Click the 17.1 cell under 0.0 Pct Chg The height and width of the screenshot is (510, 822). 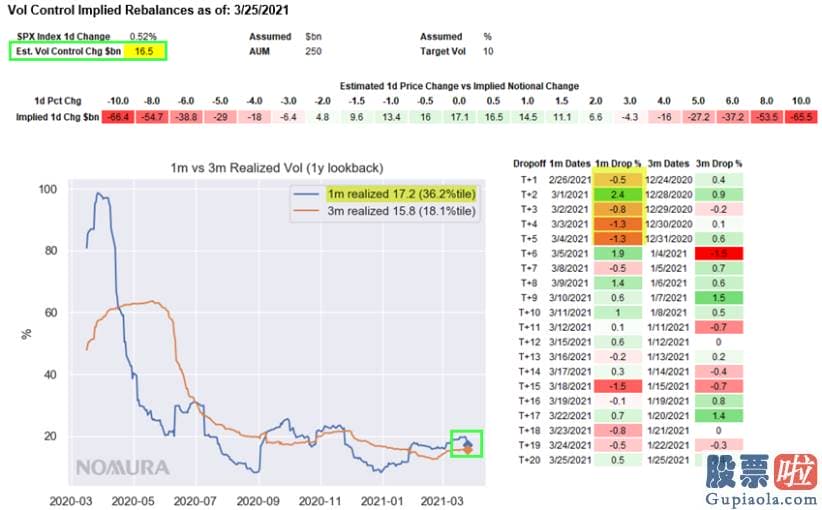point(459,117)
